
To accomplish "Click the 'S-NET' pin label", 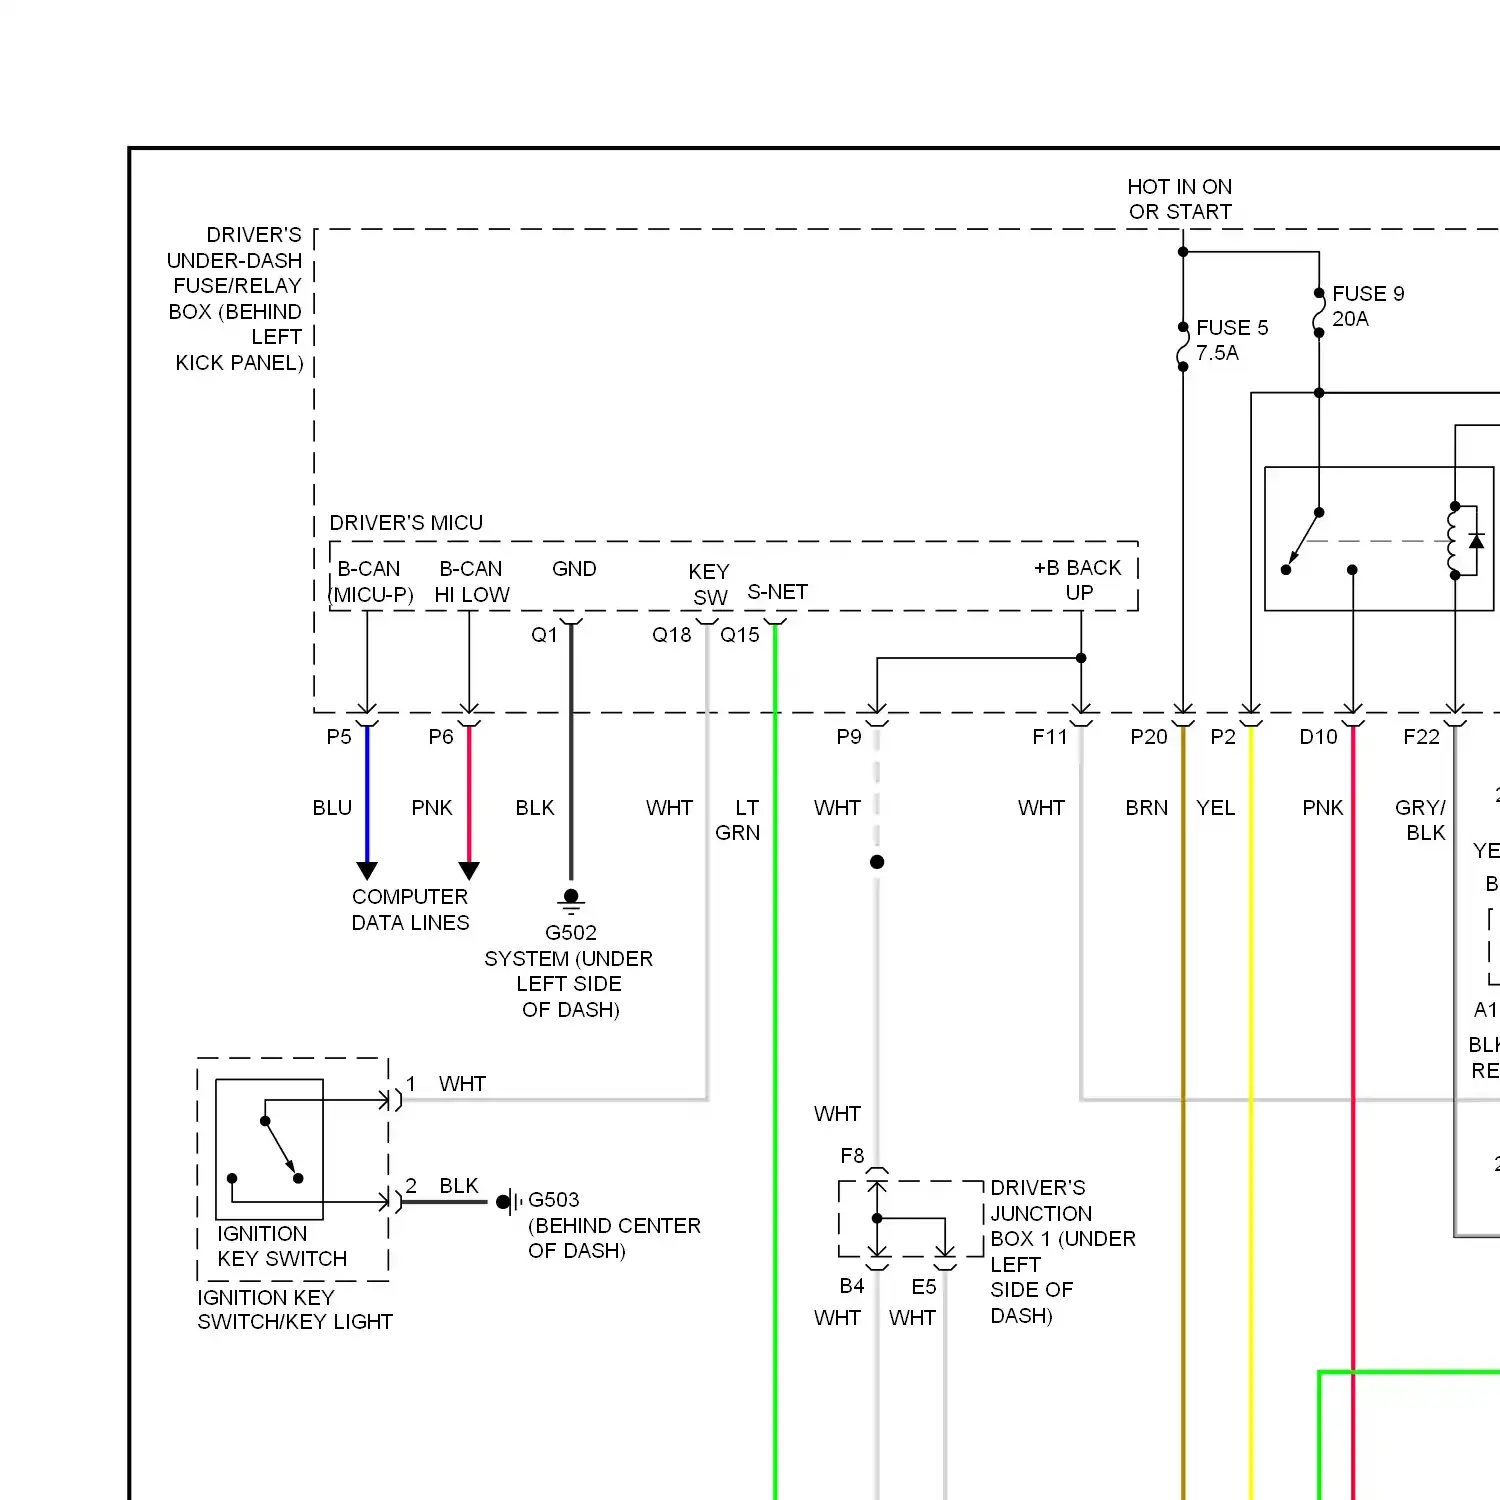I will [777, 592].
